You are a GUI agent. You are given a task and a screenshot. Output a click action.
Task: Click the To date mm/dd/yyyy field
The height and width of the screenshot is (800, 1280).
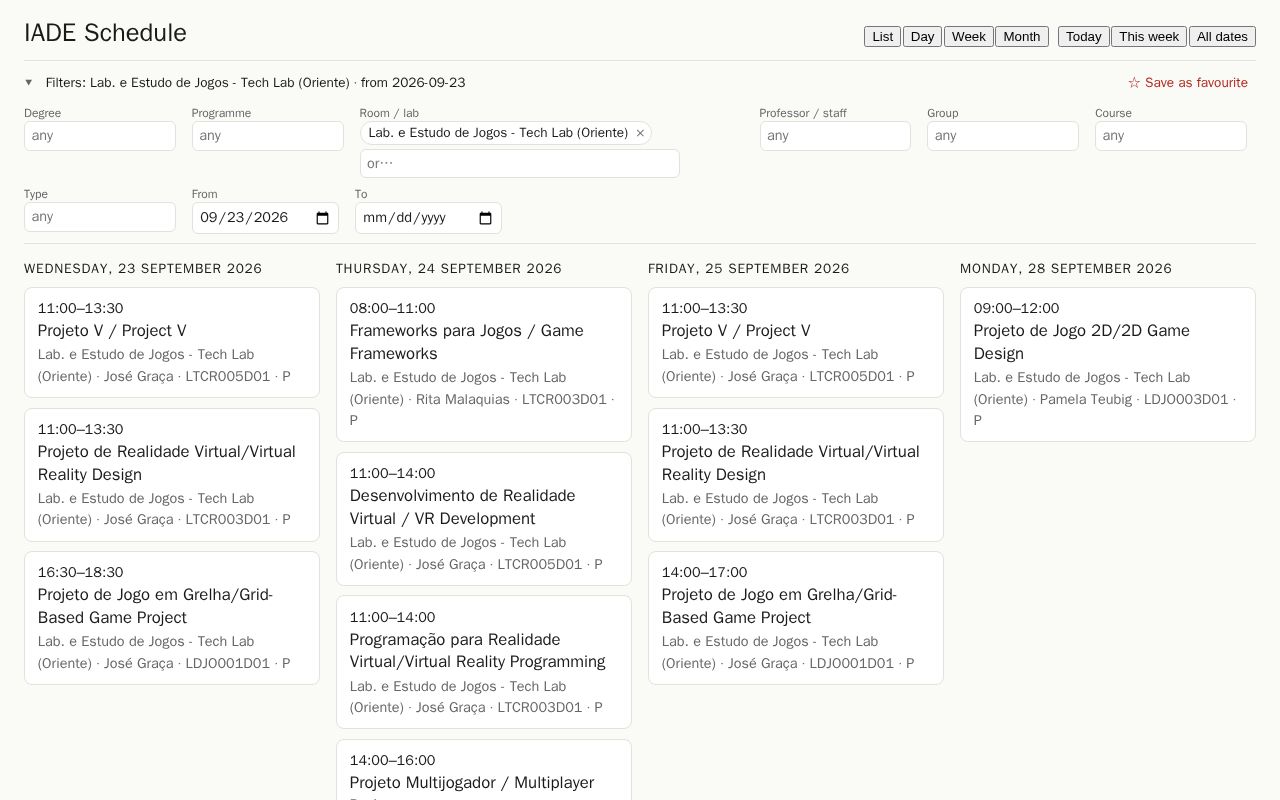click(428, 218)
